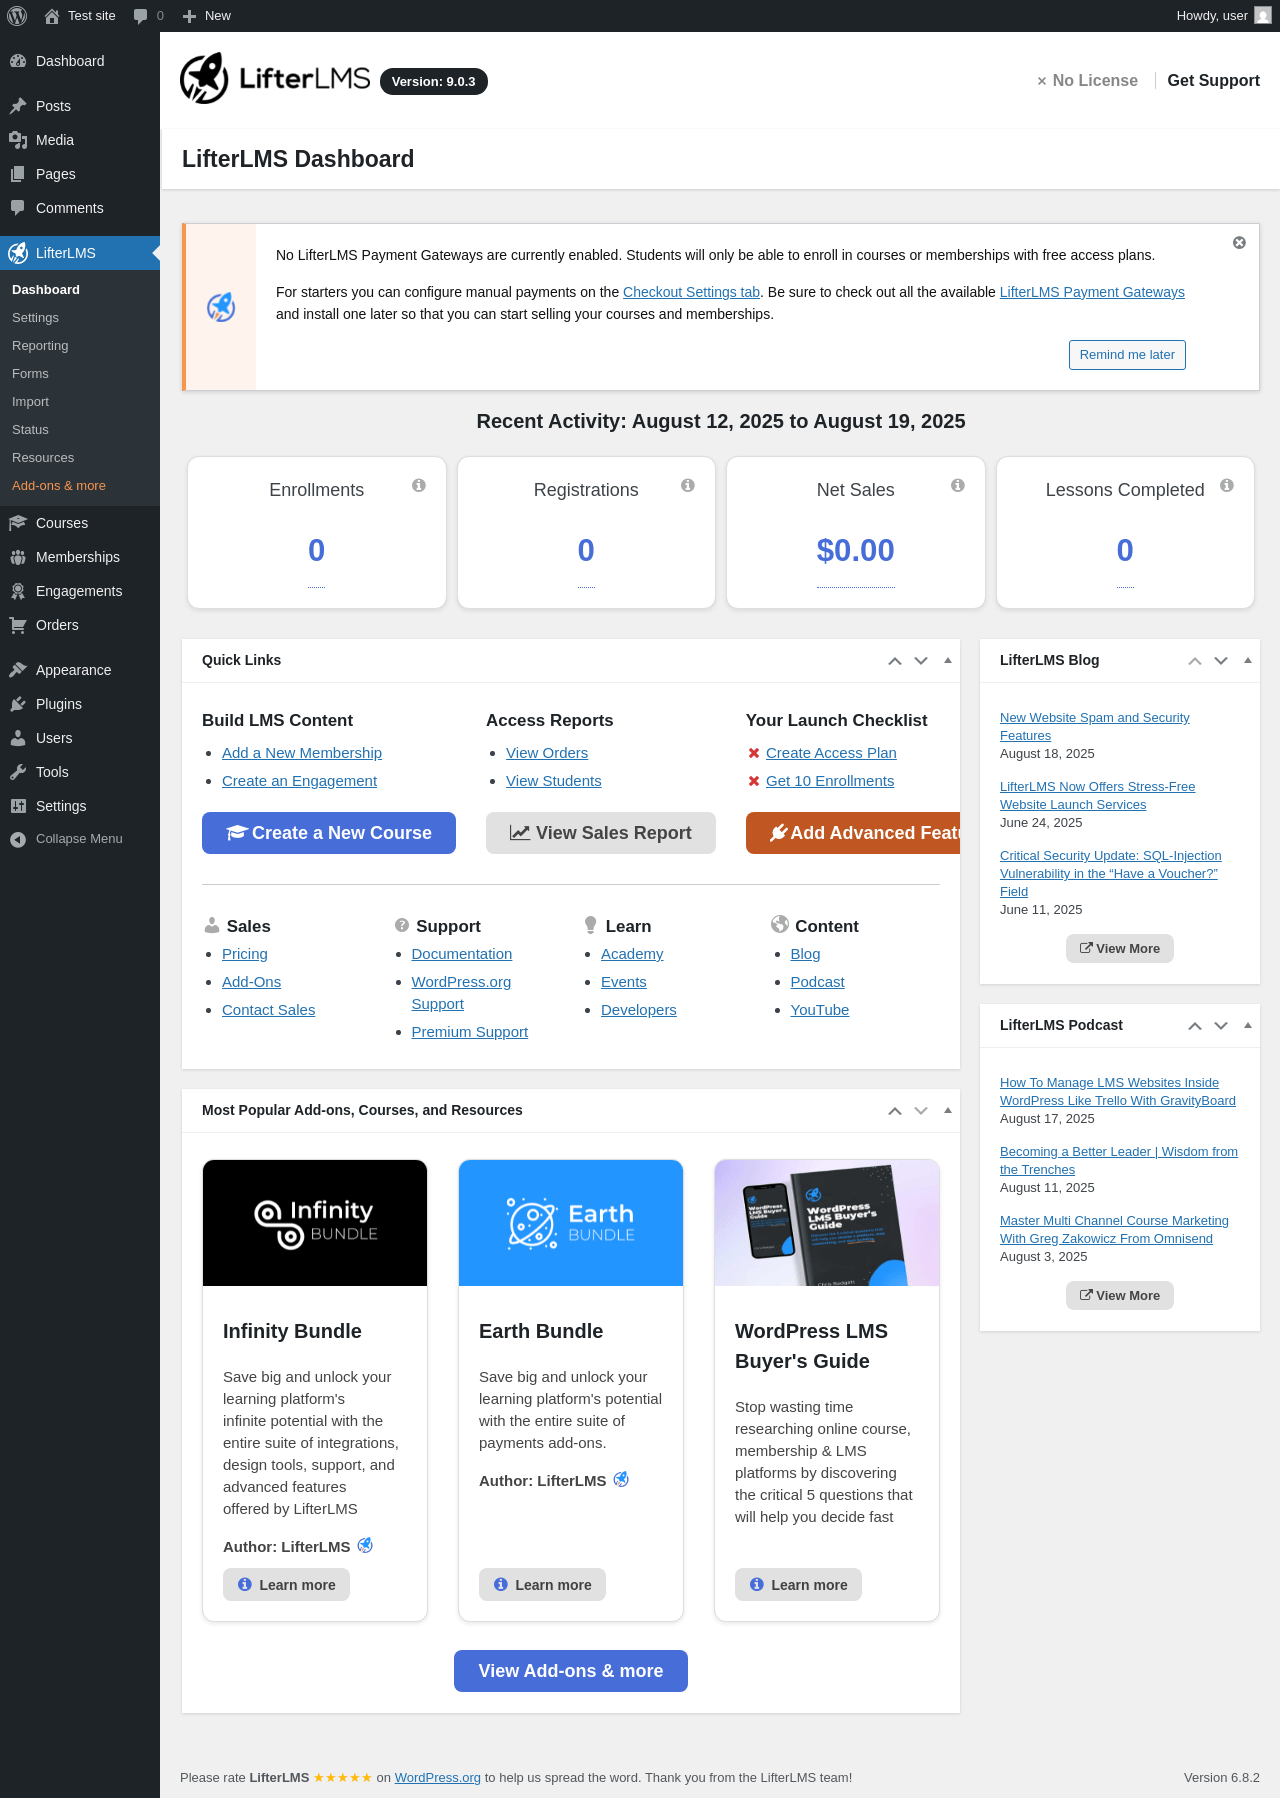The image size is (1280, 1798).
Task: Open the Create Access Plan checklist link
Action: pos(831,753)
